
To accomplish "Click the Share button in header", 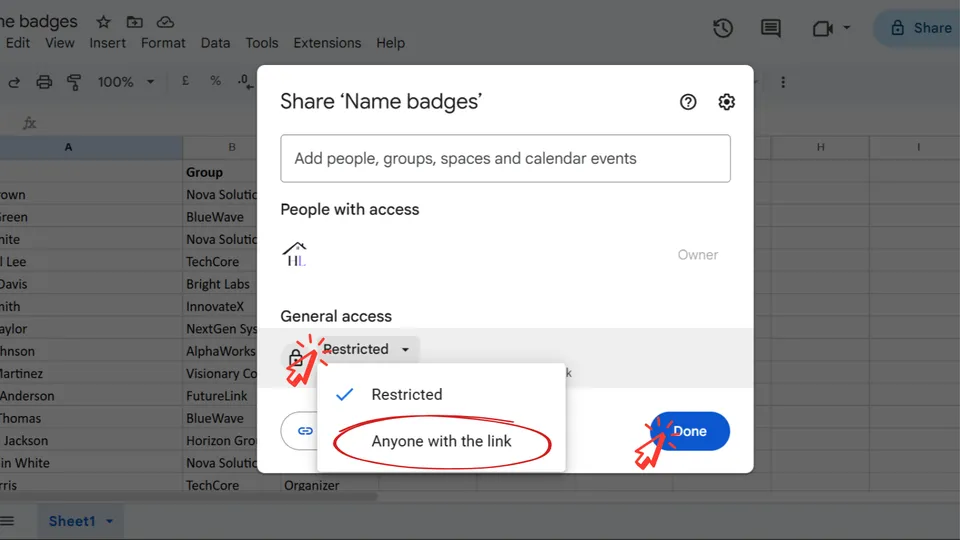I will (x=919, y=28).
